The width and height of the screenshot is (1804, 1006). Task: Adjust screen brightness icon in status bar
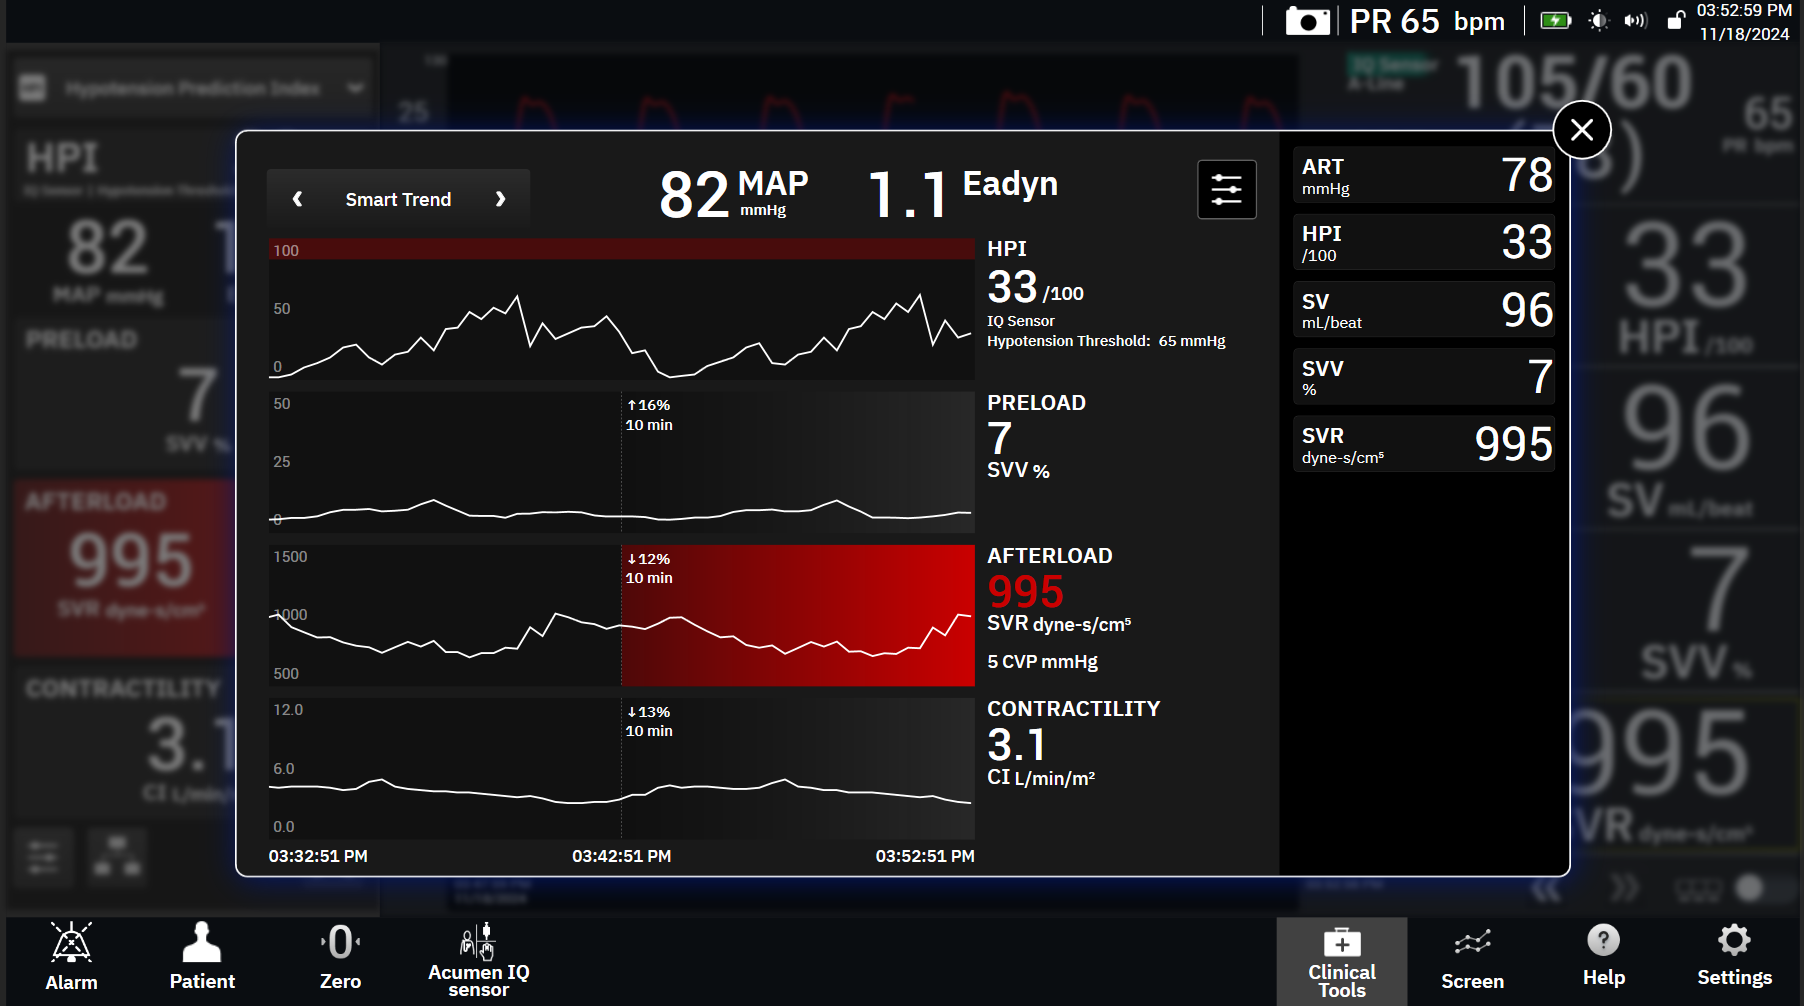[1598, 20]
